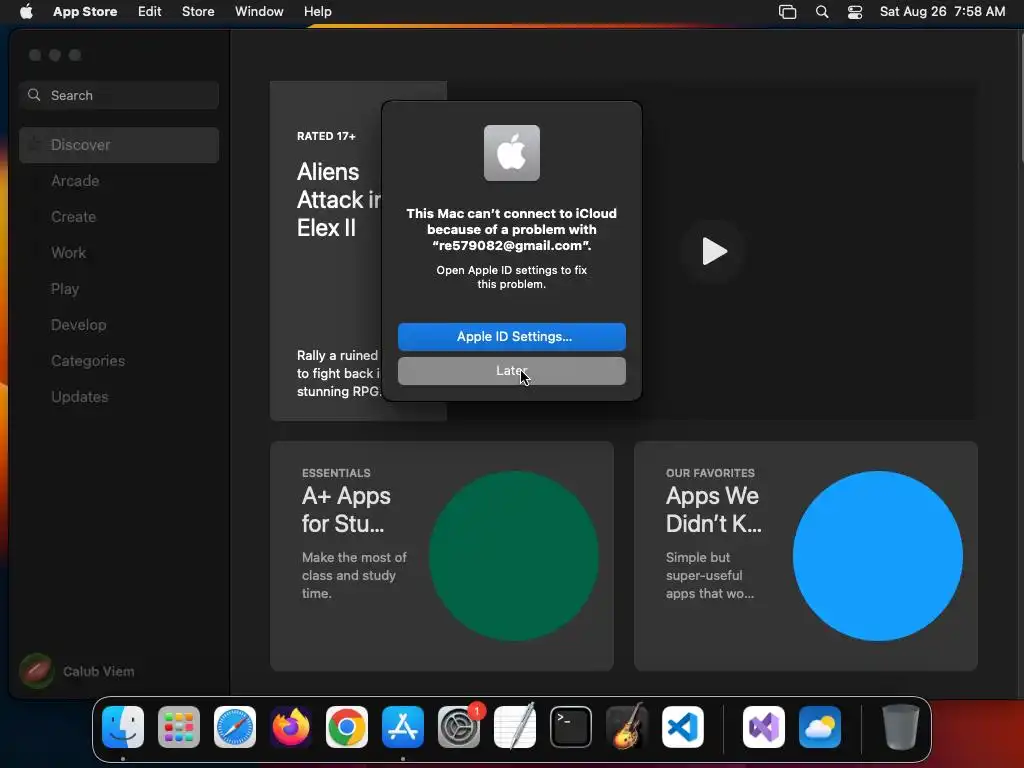This screenshot has width=1024, height=768.
Task: Launch Firefox from the Dock
Action: coord(291,727)
